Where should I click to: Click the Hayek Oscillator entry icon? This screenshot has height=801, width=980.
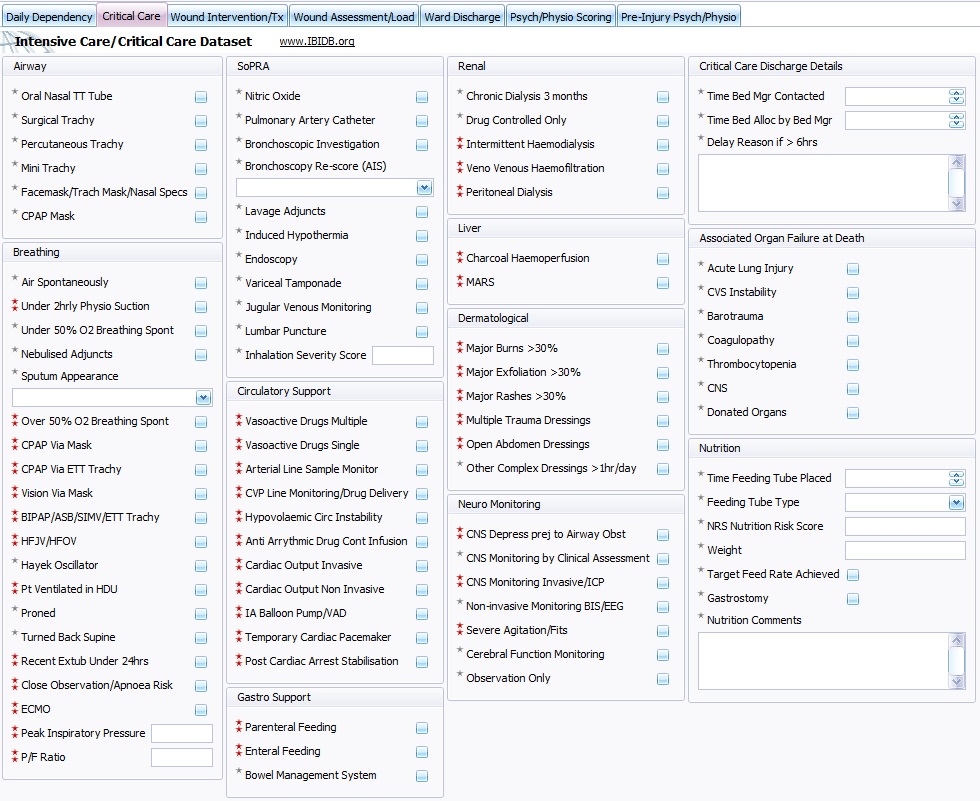200,565
